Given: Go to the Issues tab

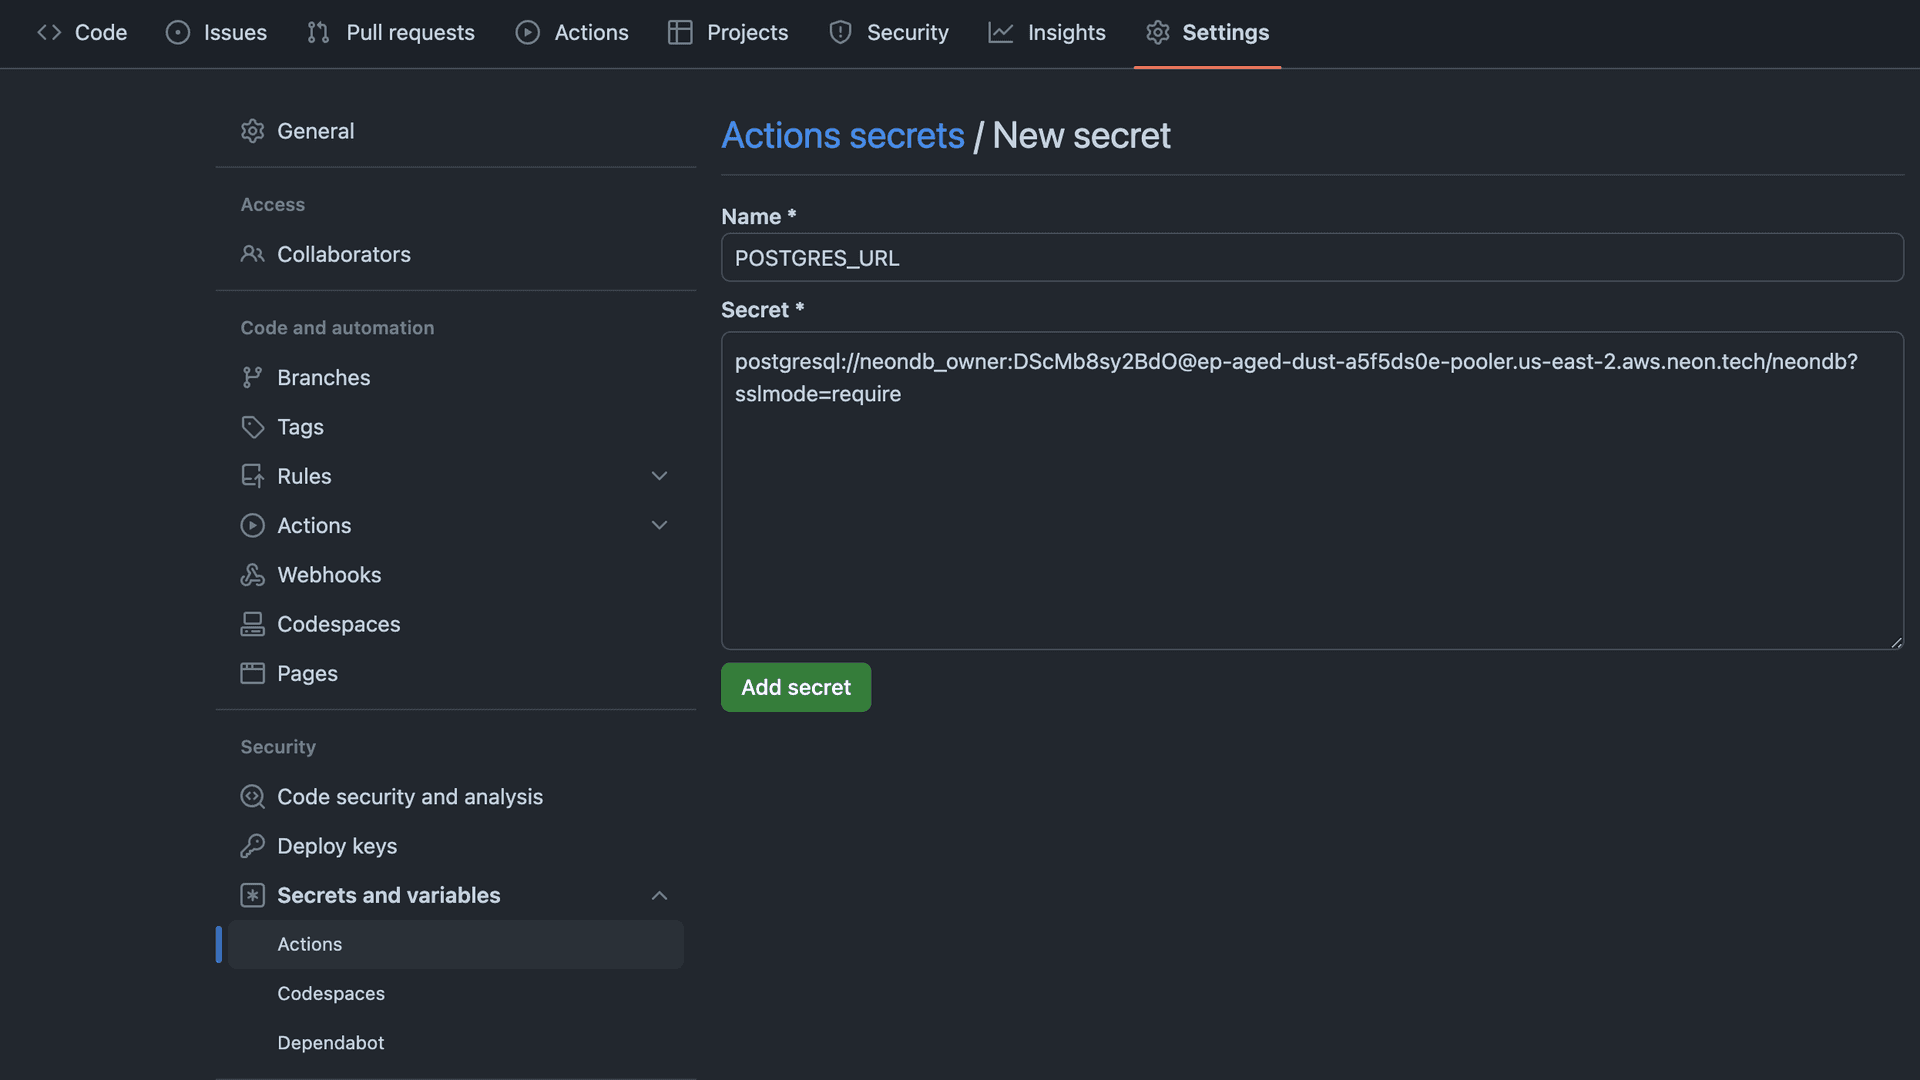Looking at the screenshot, I should (217, 32).
